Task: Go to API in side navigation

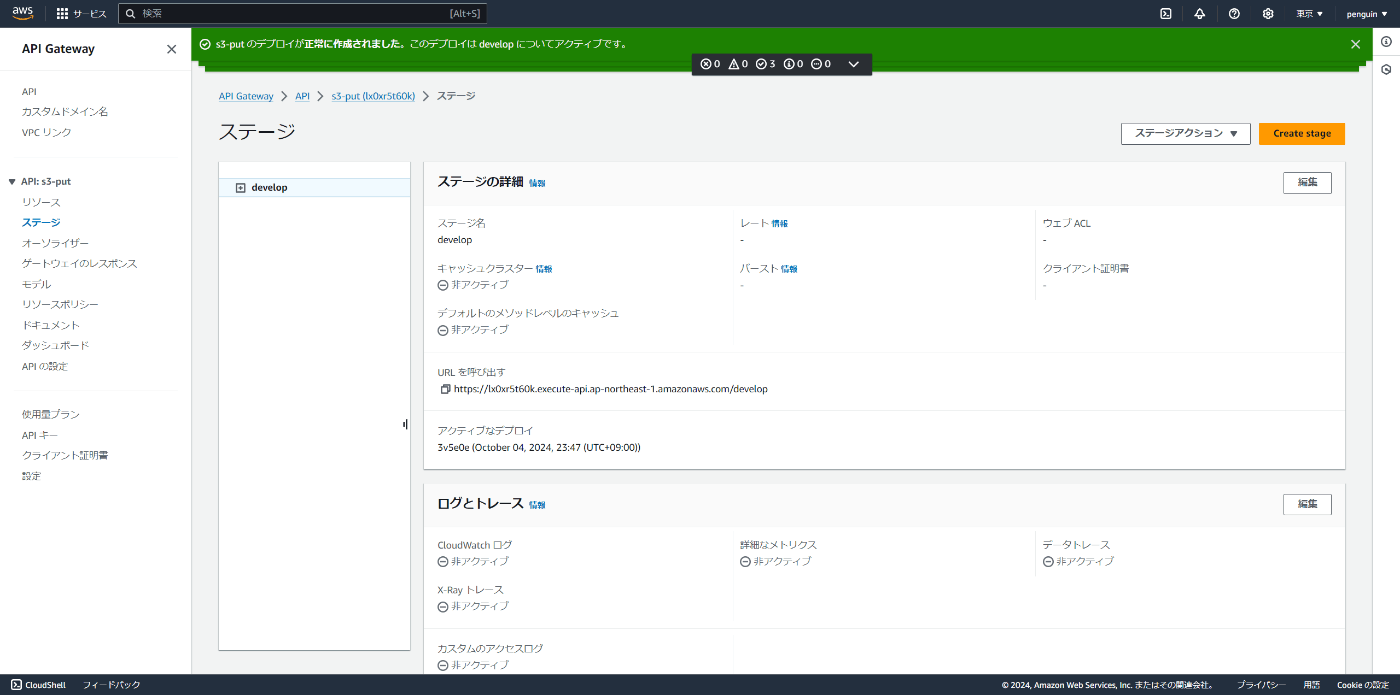Action: click(29, 91)
